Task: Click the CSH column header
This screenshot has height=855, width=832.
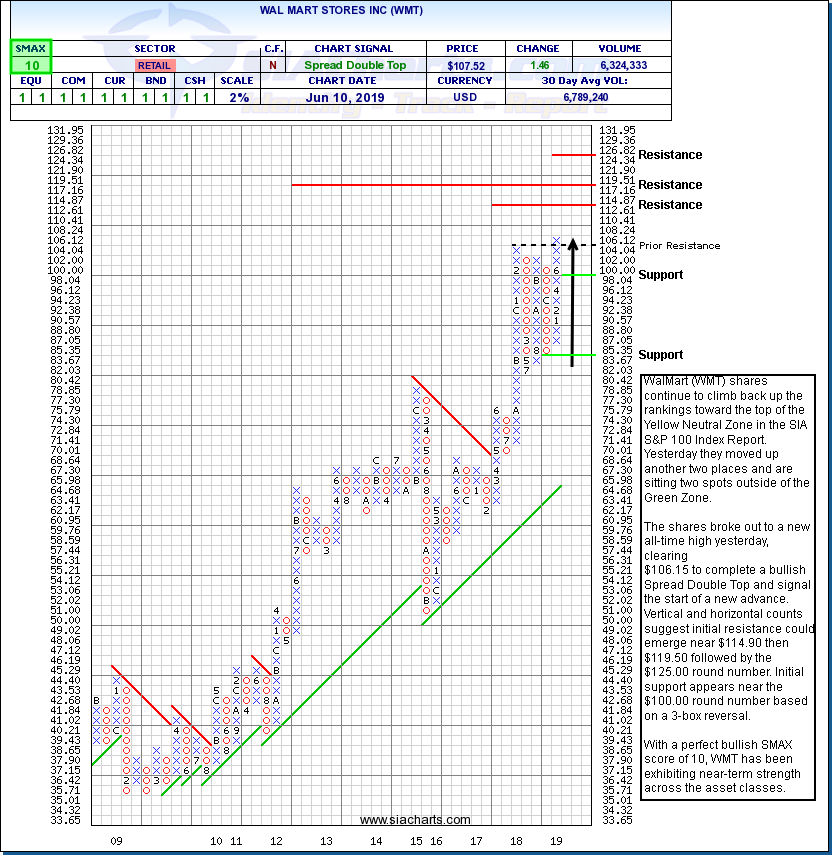Action: click(192, 81)
